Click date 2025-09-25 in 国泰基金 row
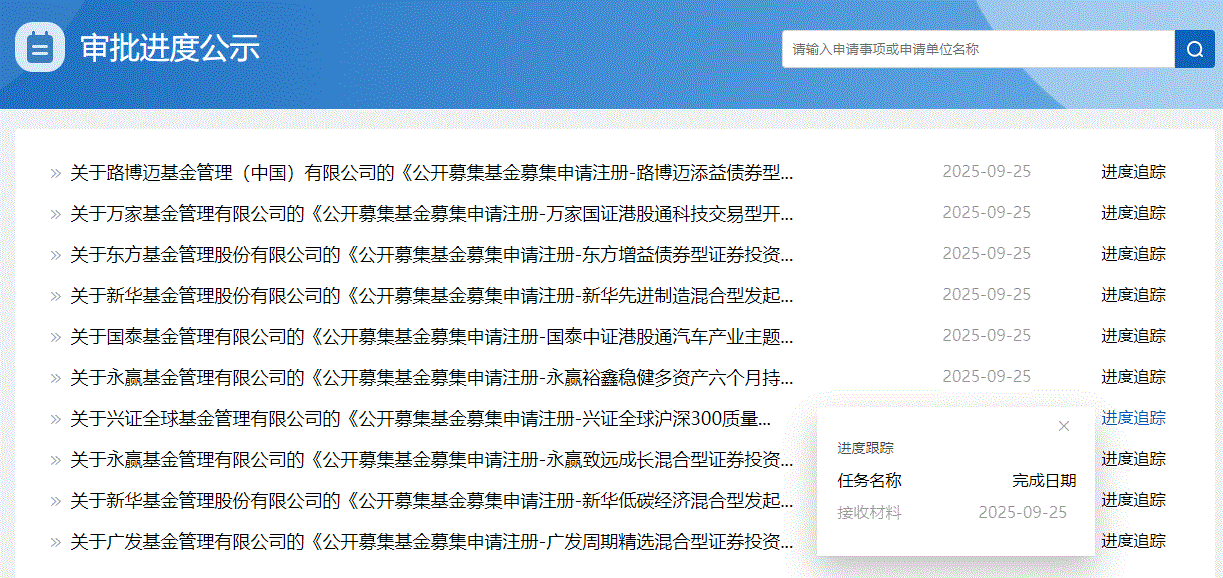The height and width of the screenshot is (578, 1223). click(986, 335)
